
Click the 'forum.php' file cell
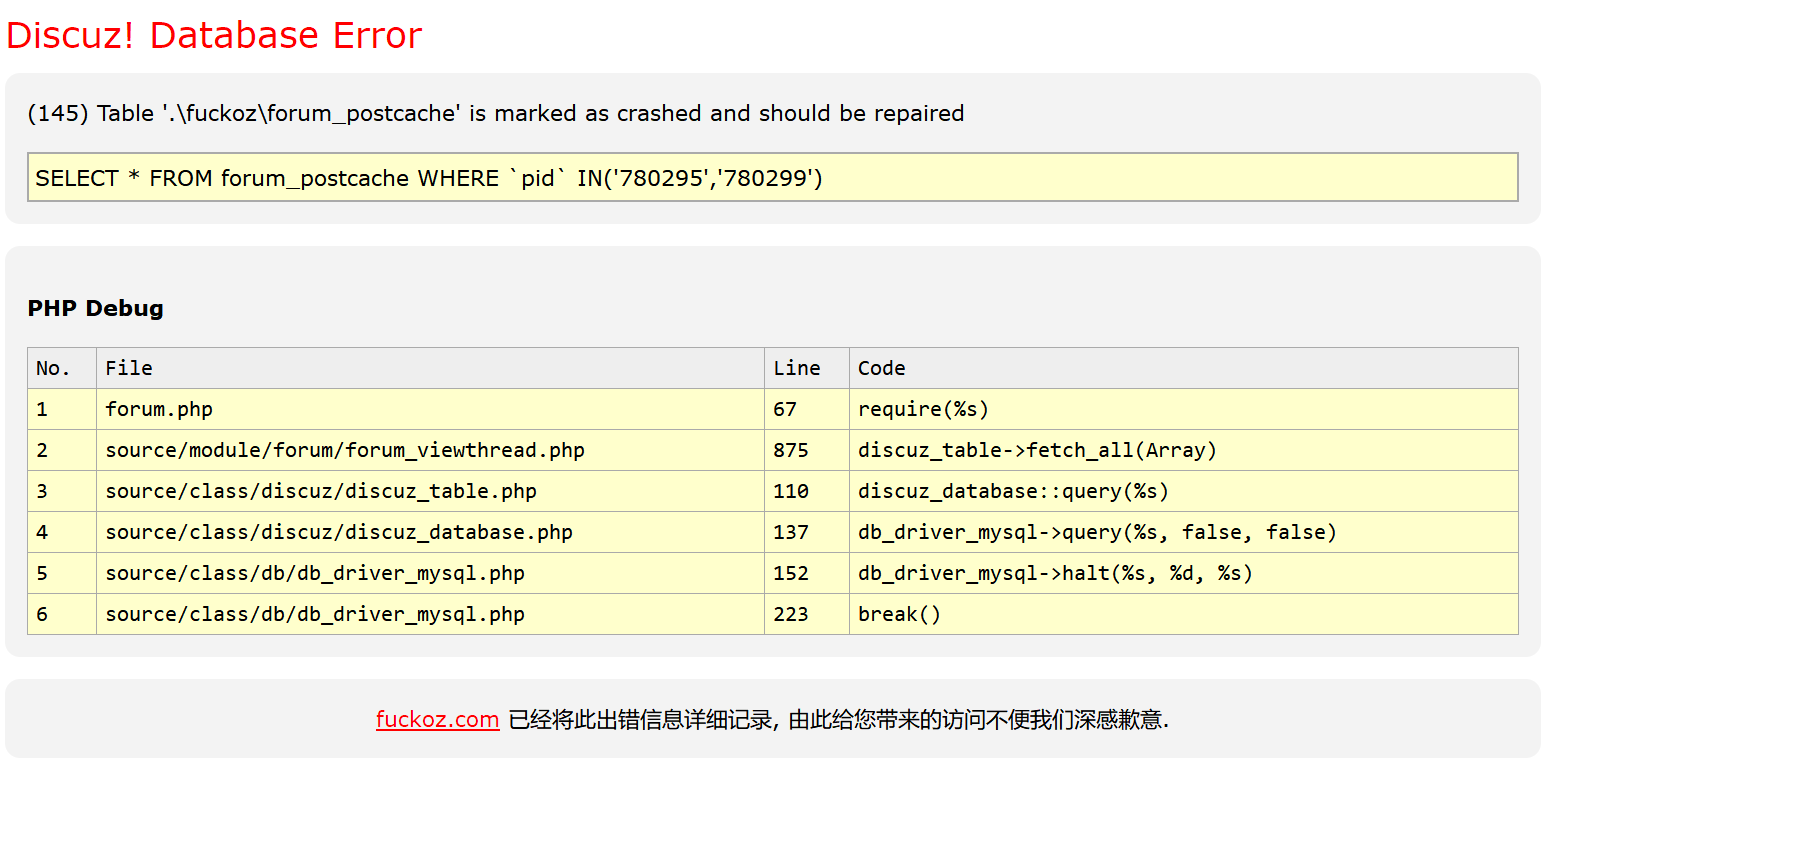tap(430, 409)
